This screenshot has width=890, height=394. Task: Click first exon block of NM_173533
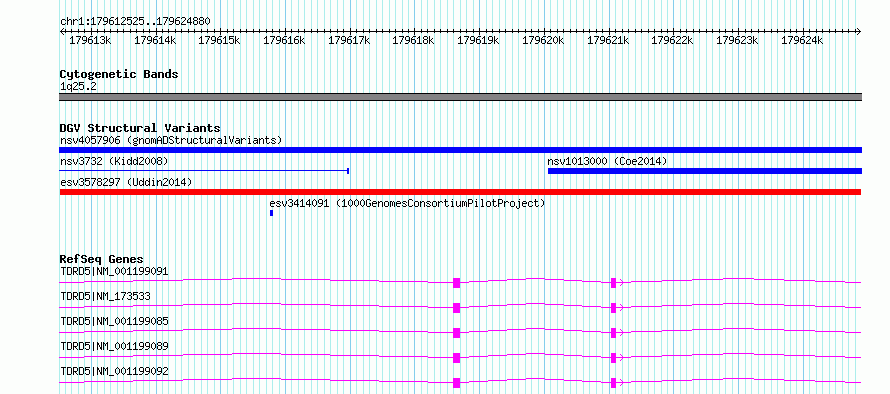456,308
